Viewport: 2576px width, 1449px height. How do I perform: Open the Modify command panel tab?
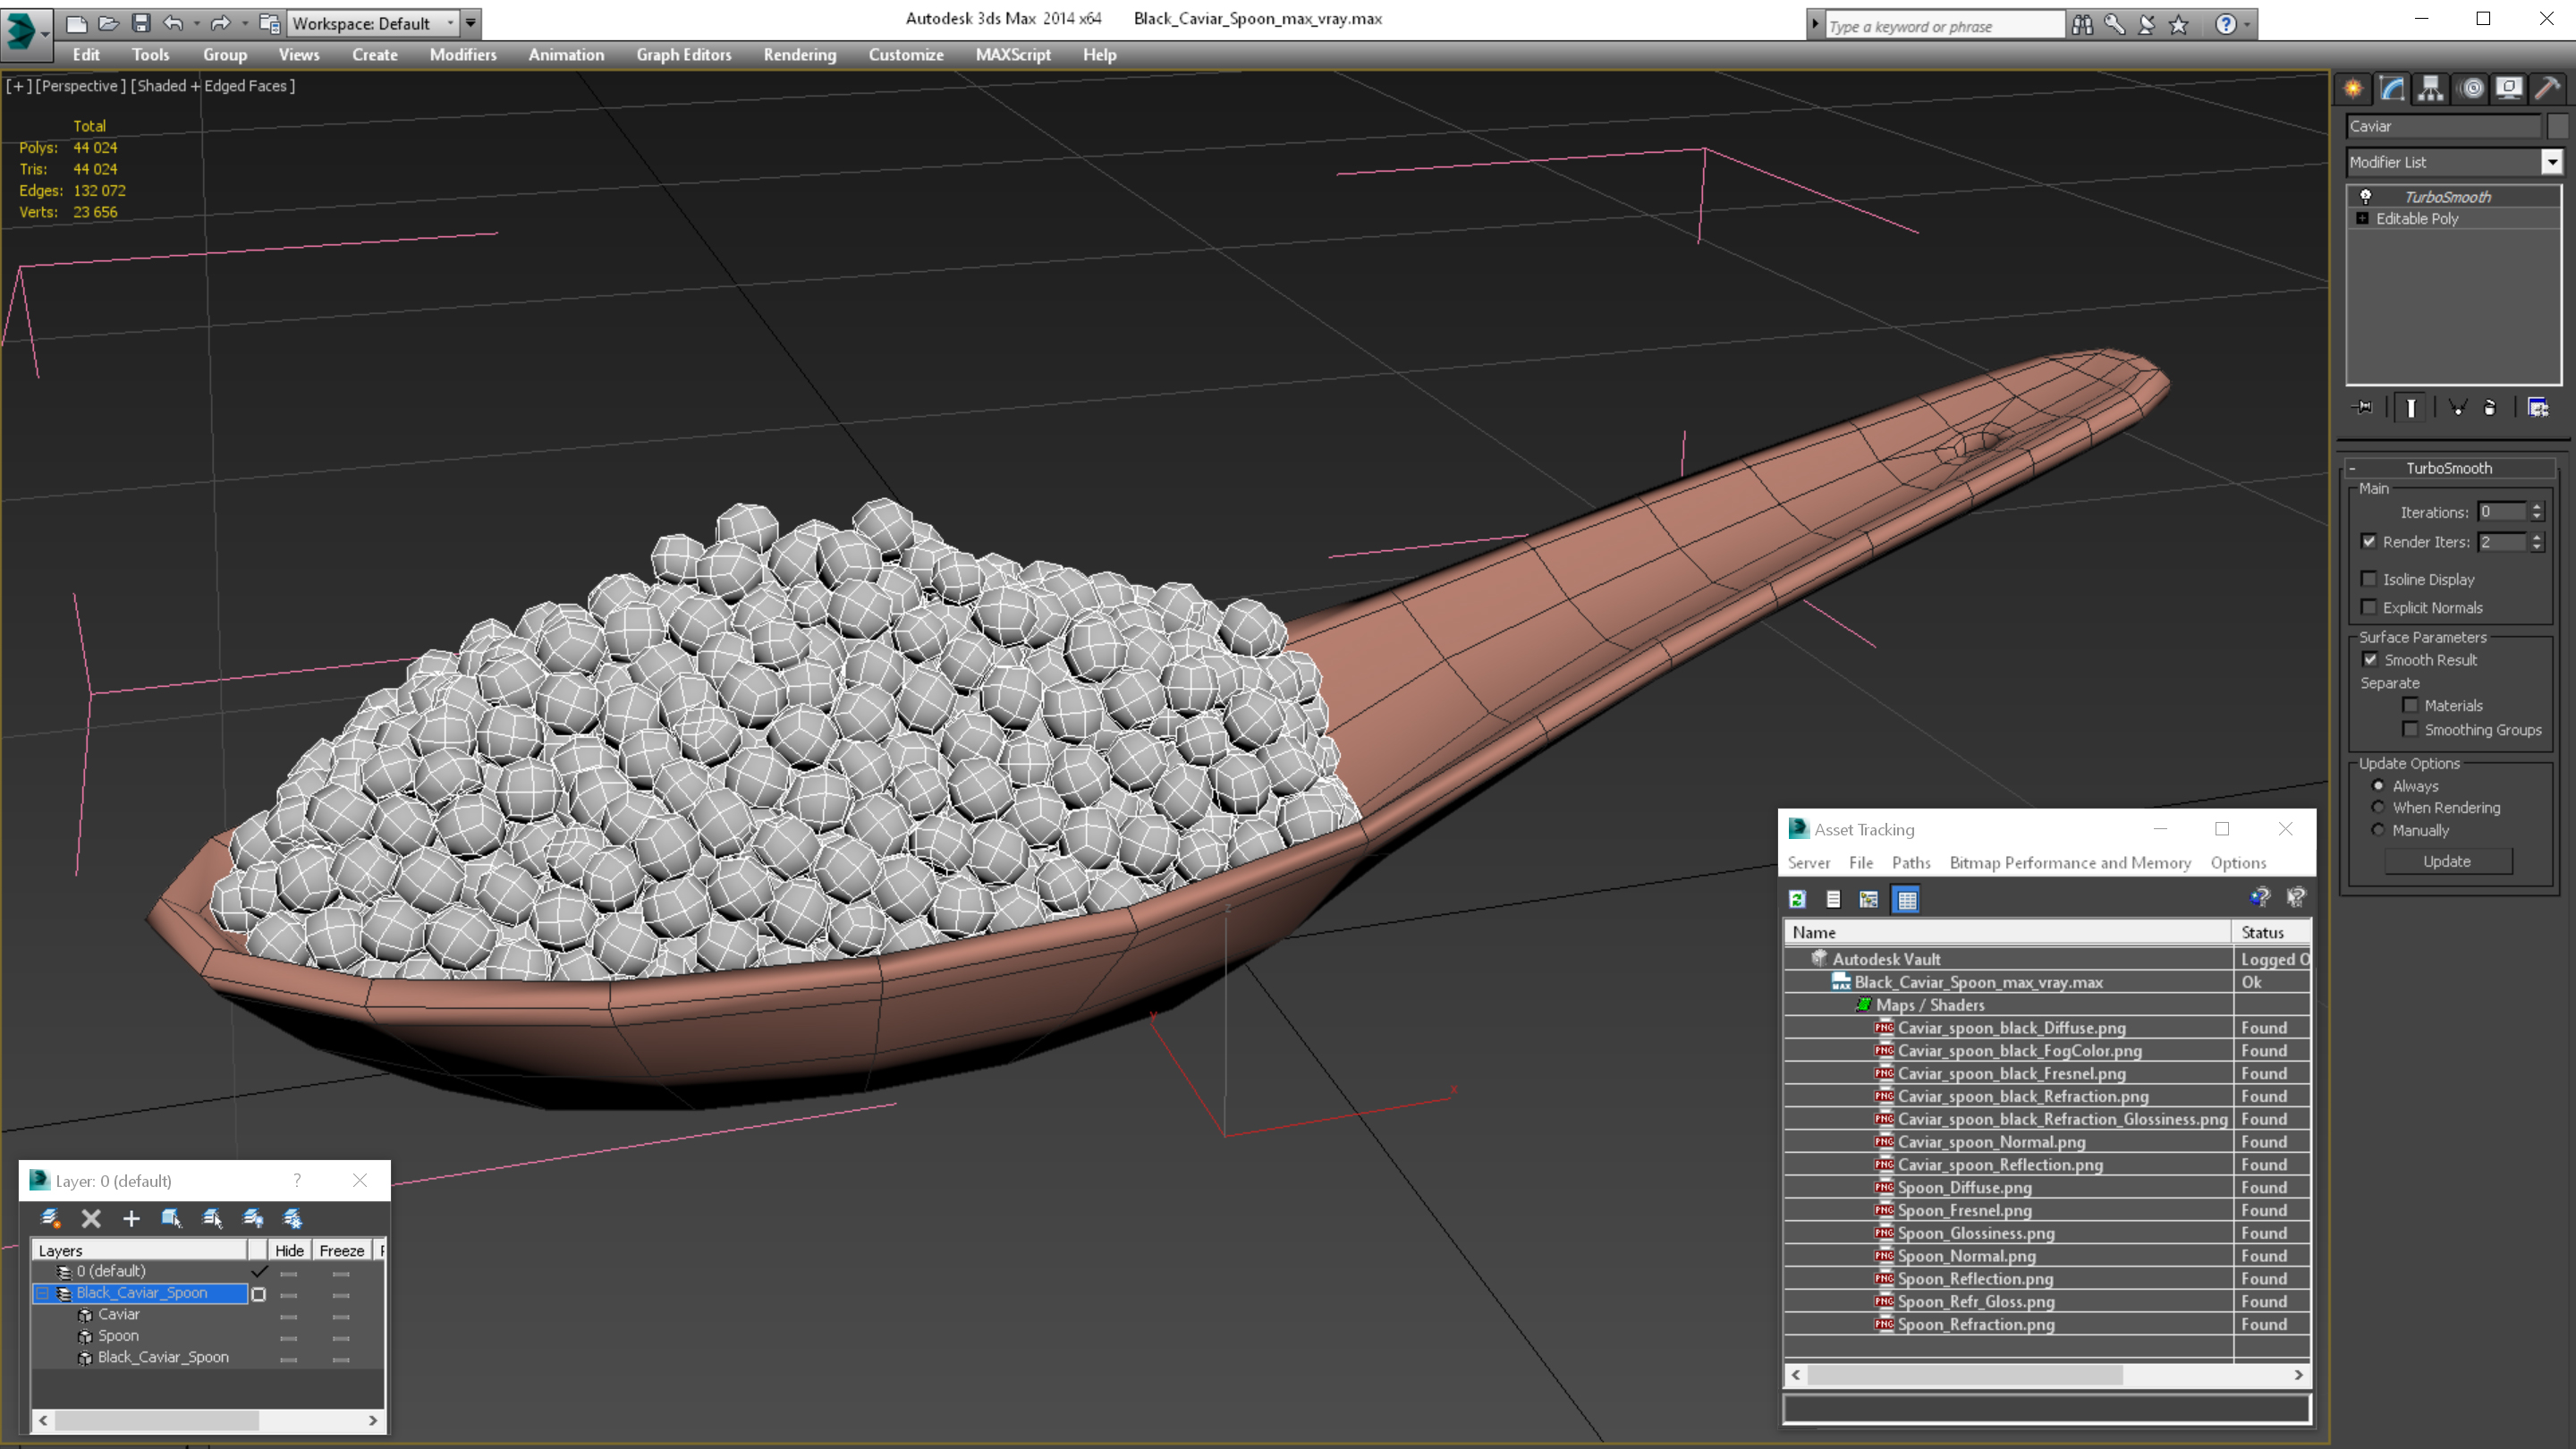coord(2392,89)
